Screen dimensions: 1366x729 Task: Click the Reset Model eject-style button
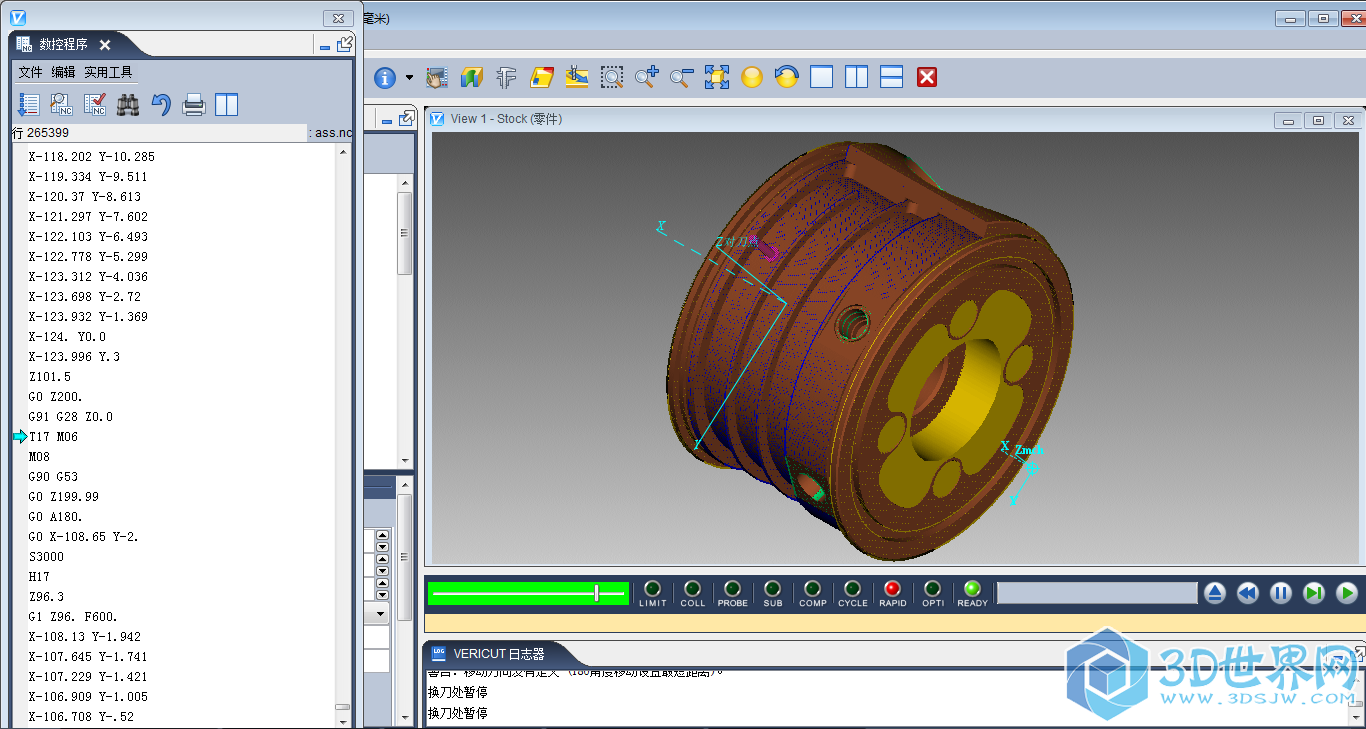click(x=1214, y=593)
